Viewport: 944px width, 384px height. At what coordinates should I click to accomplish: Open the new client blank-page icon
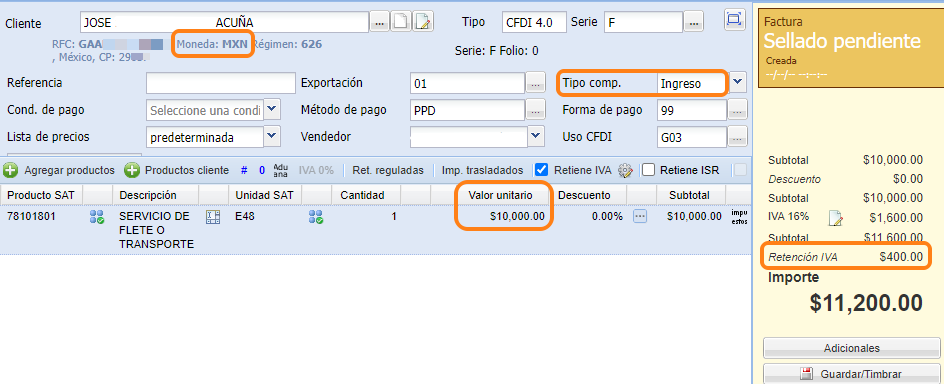[x=402, y=22]
